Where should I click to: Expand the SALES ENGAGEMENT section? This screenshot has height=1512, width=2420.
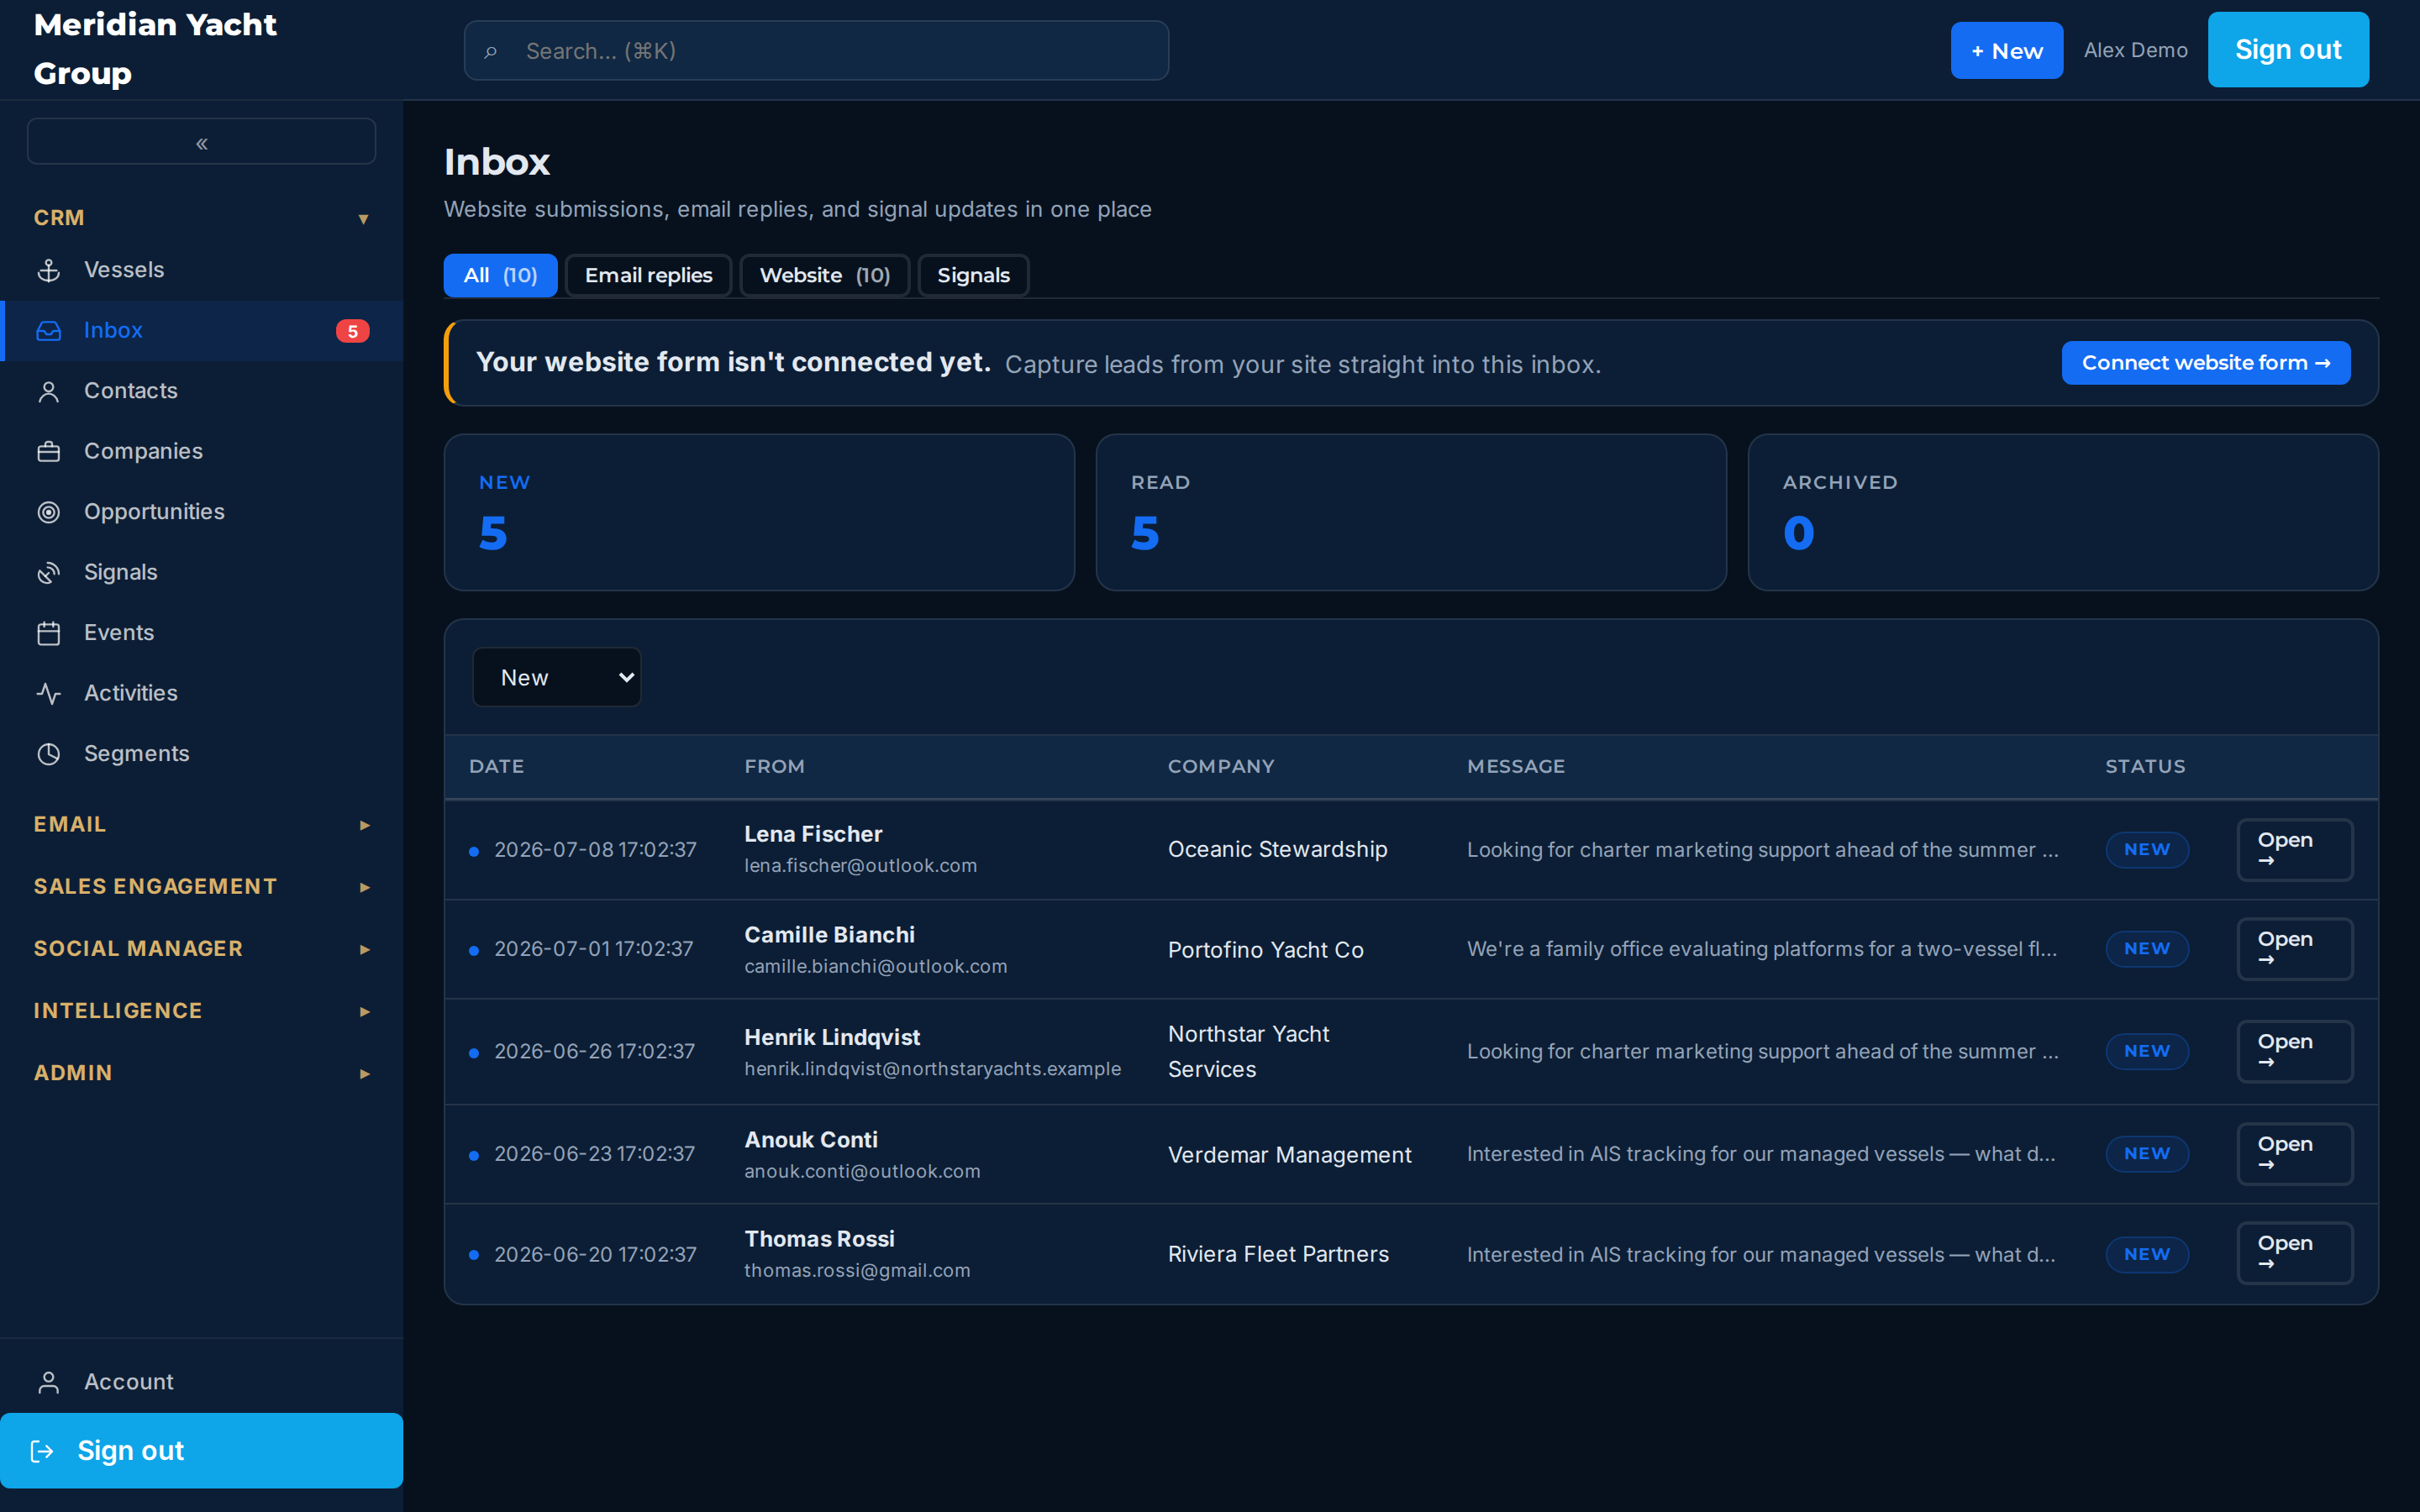click(201, 886)
